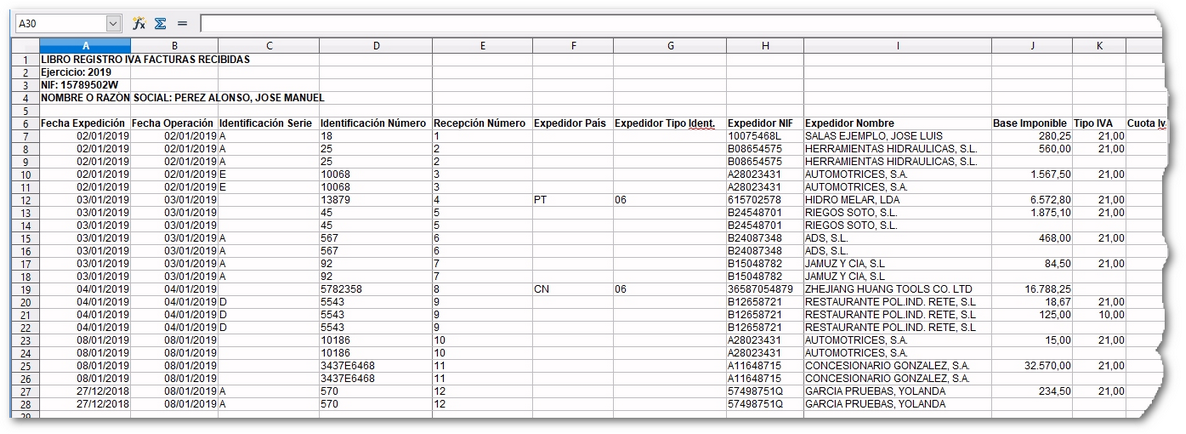Select row 19 header

point(25,289)
